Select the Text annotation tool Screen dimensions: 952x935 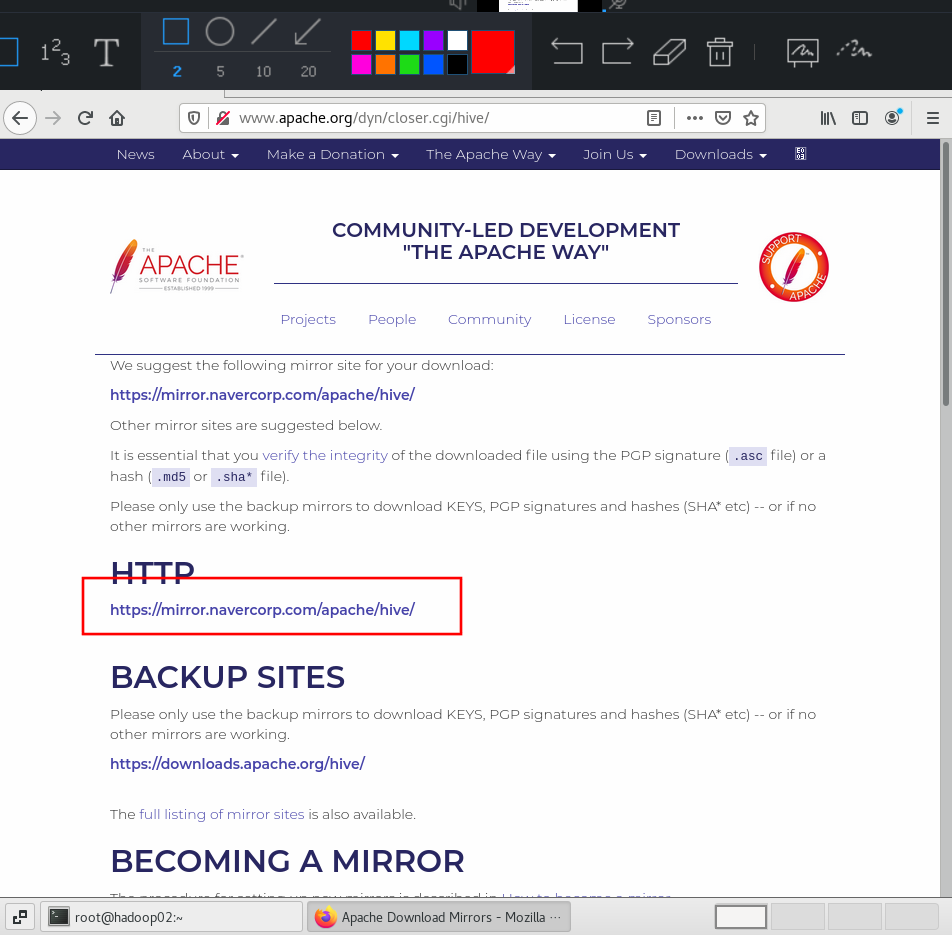pyautogui.click(x=106, y=52)
